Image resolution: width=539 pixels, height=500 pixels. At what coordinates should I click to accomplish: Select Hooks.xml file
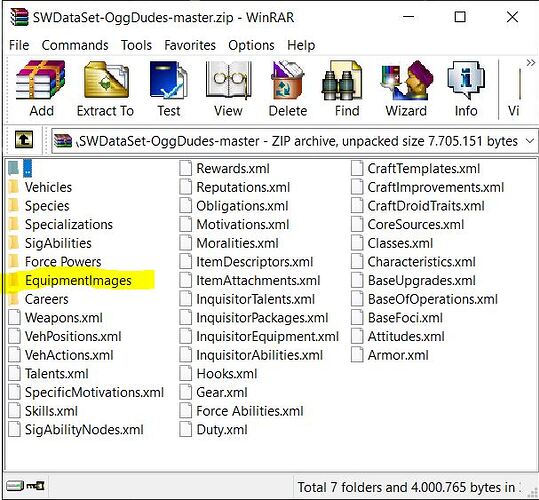click(219, 374)
